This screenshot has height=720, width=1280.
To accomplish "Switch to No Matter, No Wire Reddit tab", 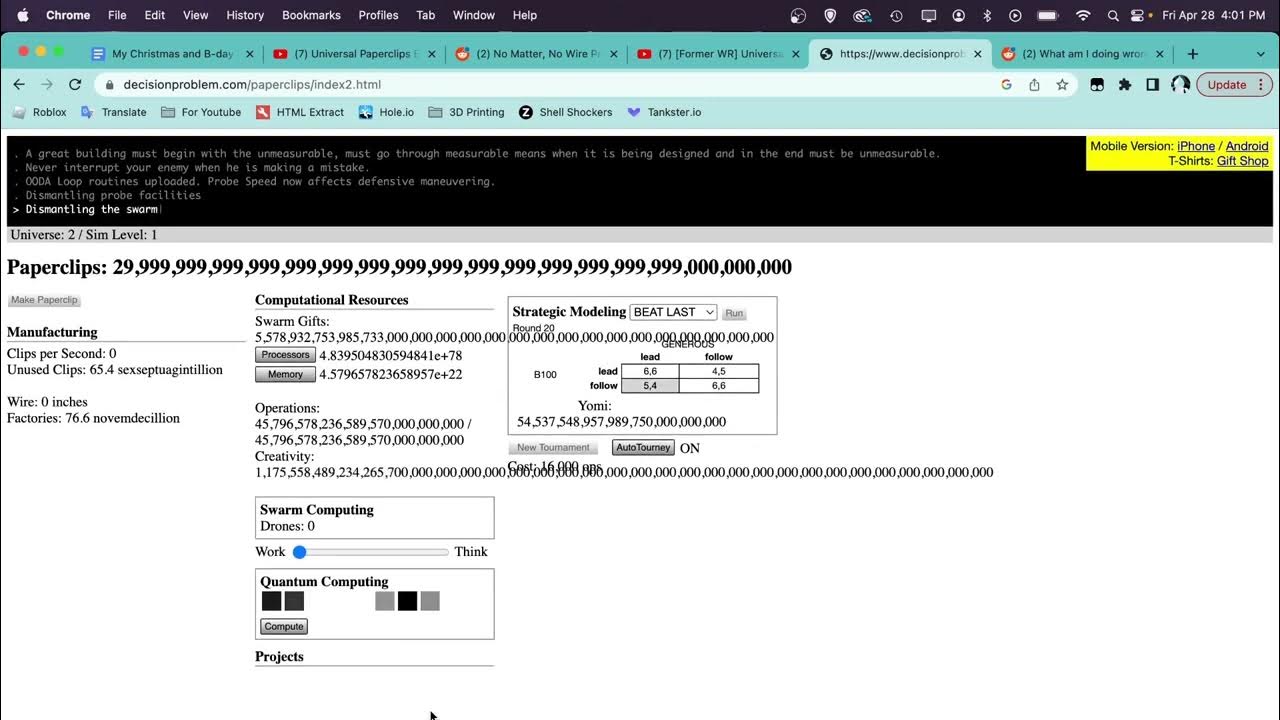I will click(537, 54).
